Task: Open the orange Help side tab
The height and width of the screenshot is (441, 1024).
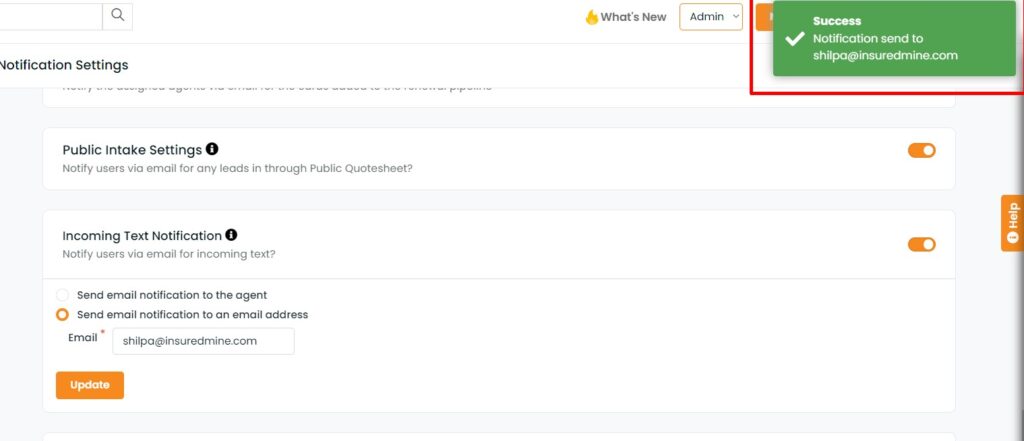Action: point(1011,222)
